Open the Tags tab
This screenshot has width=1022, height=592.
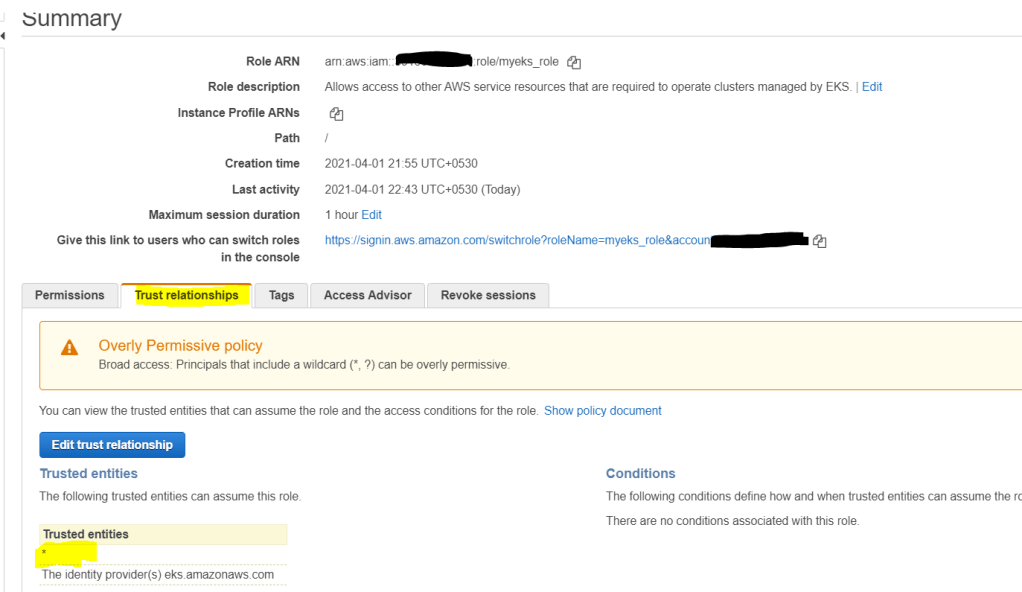281,295
